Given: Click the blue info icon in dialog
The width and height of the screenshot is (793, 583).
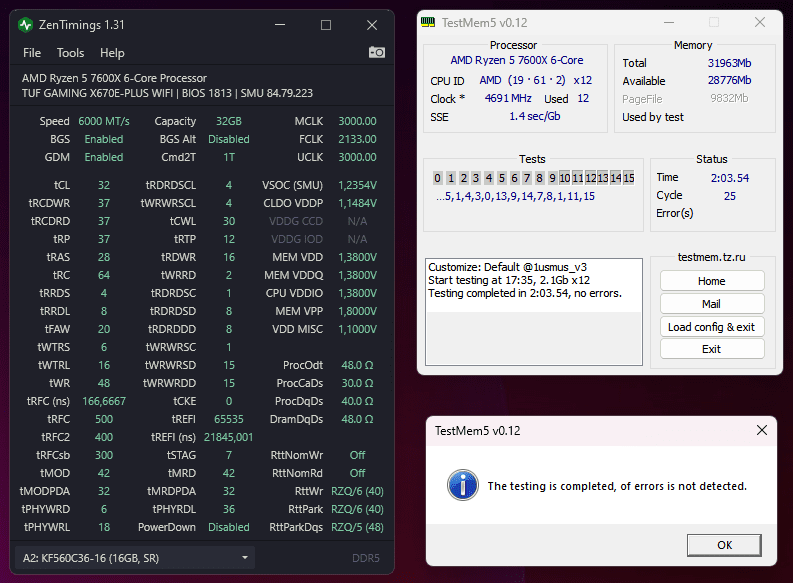Looking at the screenshot, I should point(462,485).
